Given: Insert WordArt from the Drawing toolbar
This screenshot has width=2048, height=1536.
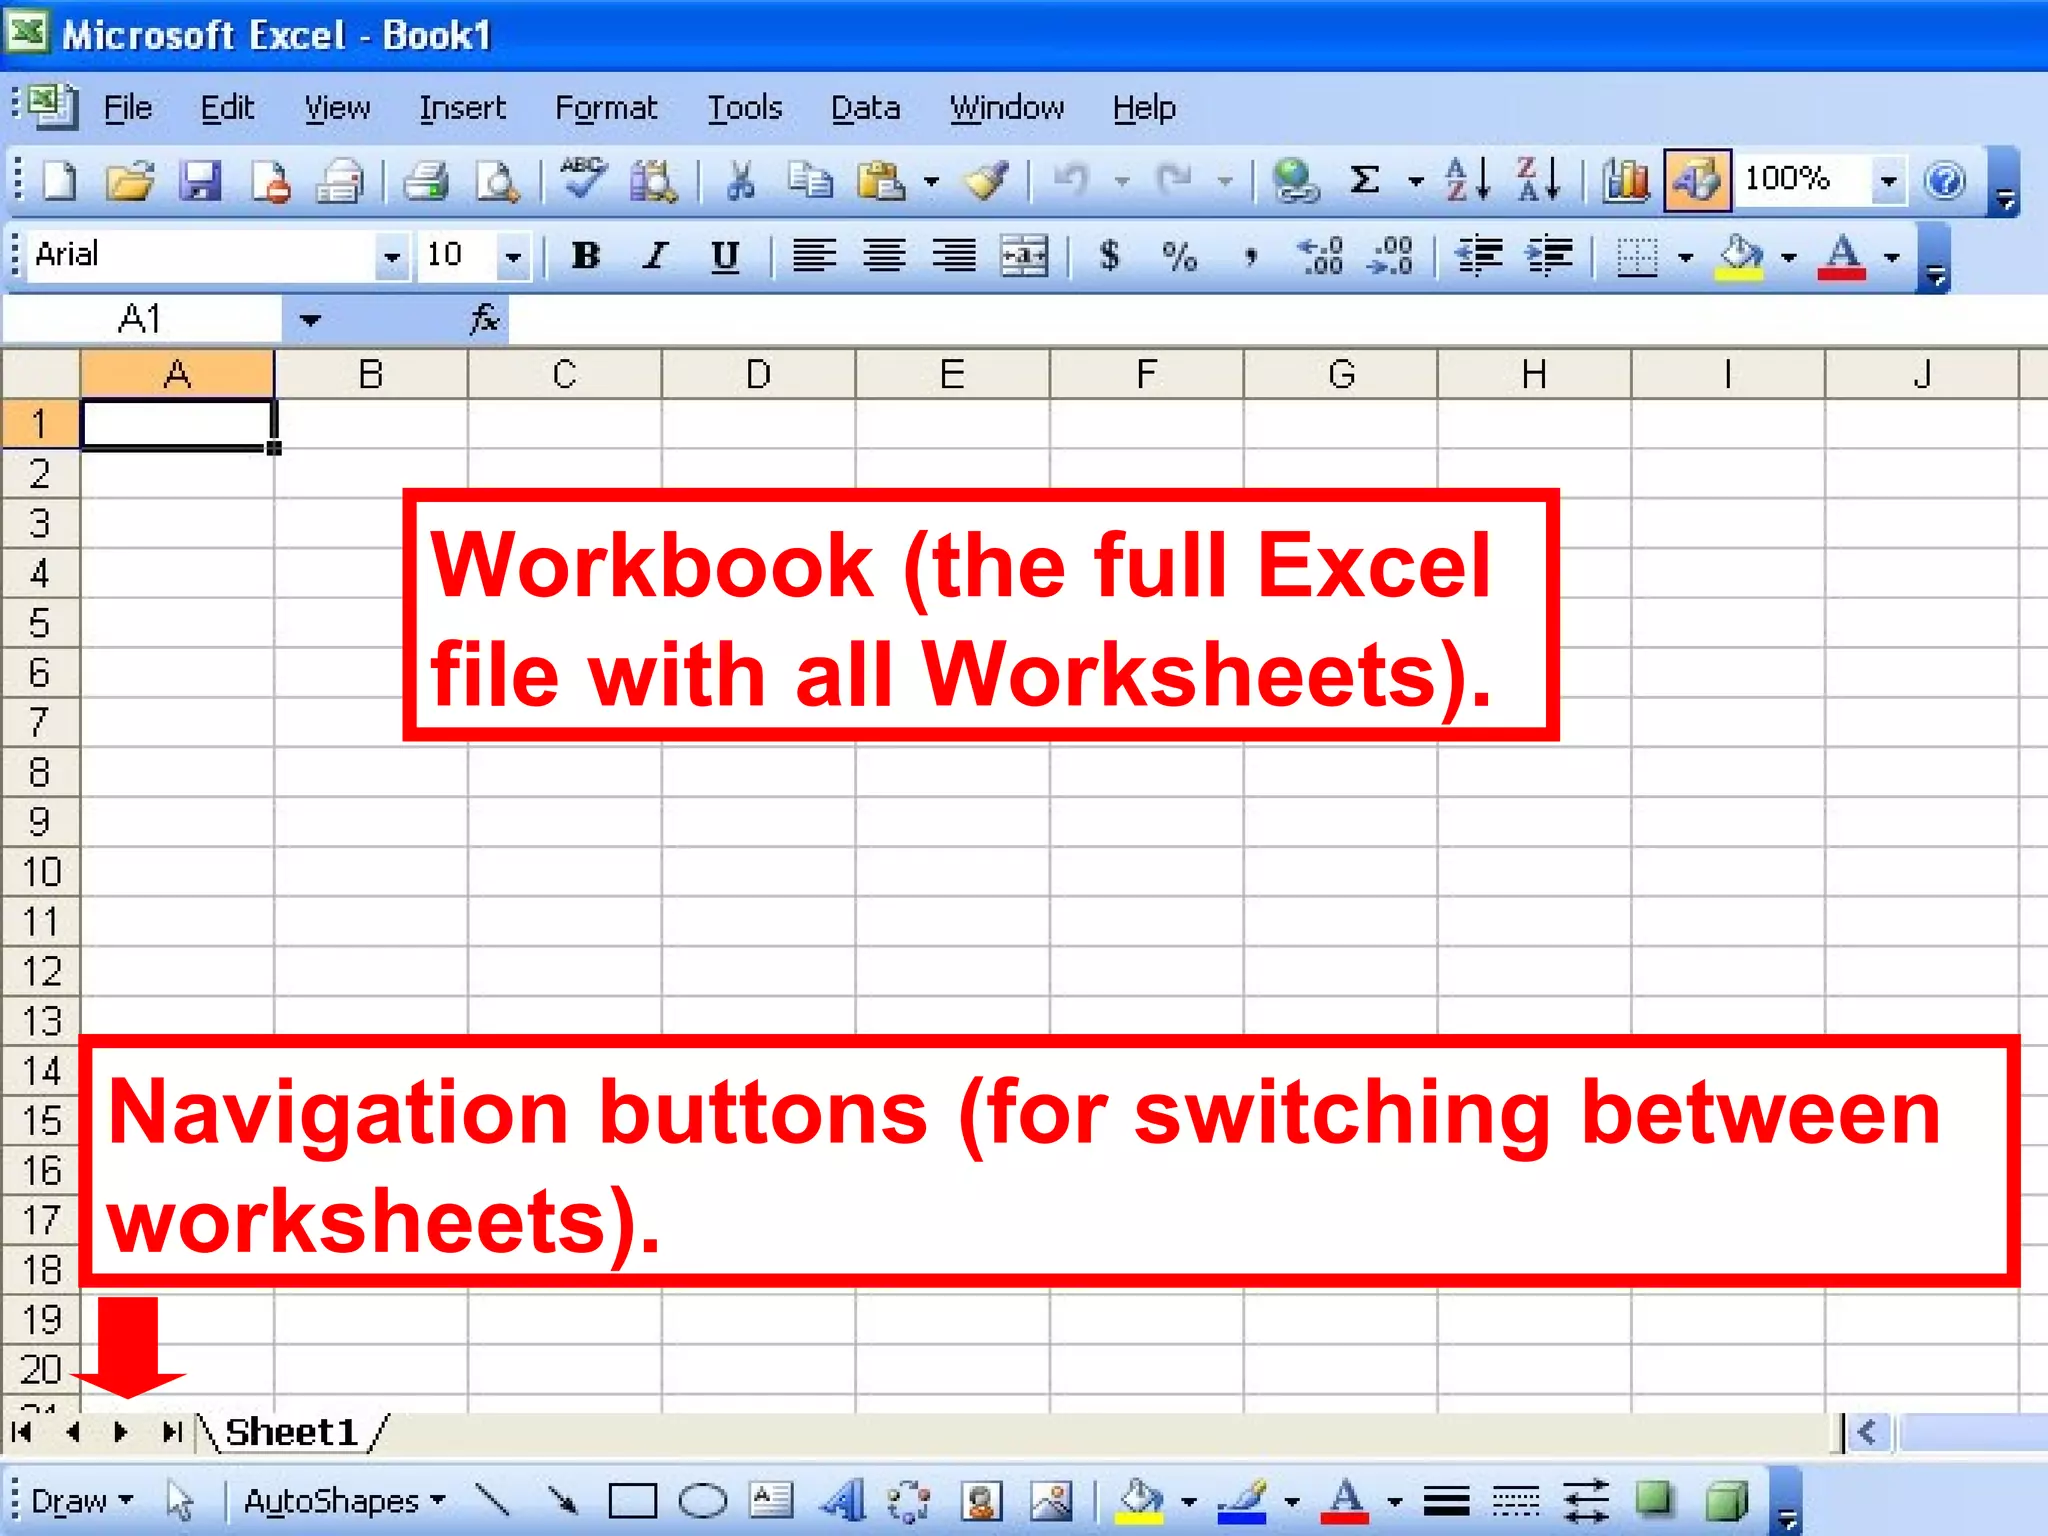Looking at the screenshot, I should [x=843, y=1500].
